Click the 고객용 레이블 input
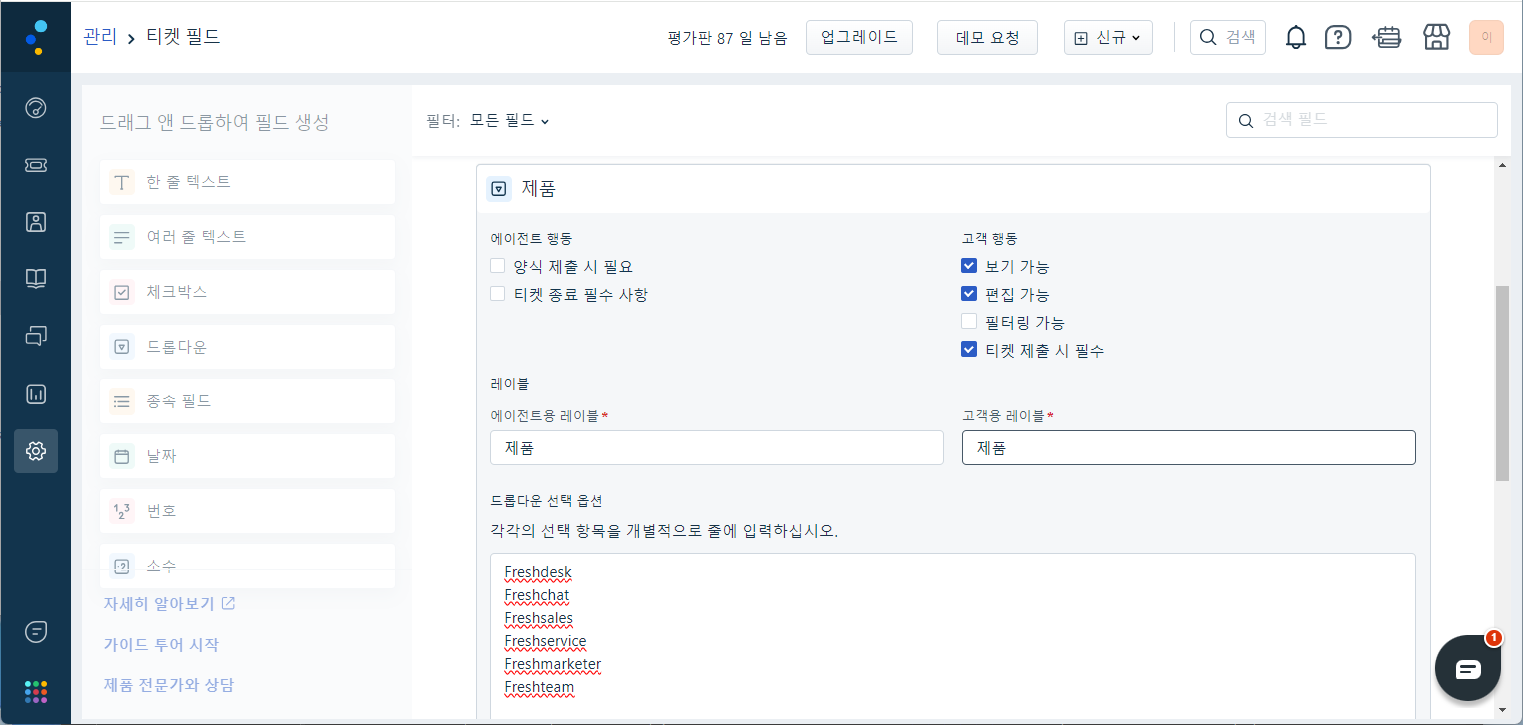The height and width of the screenshot is (725, 1523). pos(1189,448)
